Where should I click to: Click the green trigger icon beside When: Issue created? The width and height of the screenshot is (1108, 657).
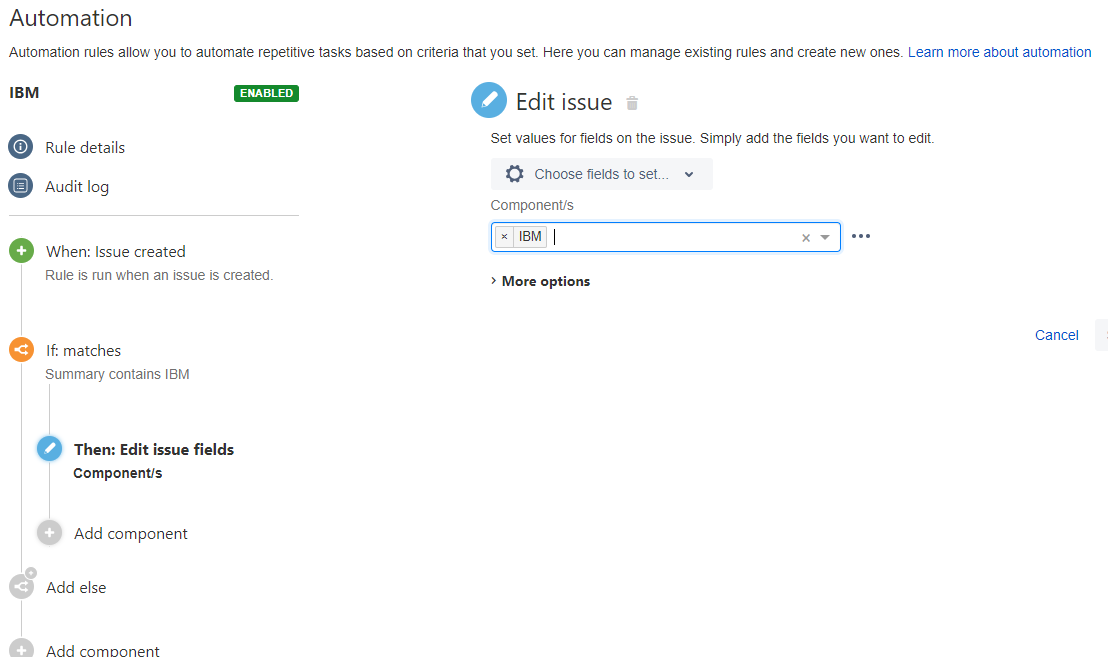click(21, 251)
